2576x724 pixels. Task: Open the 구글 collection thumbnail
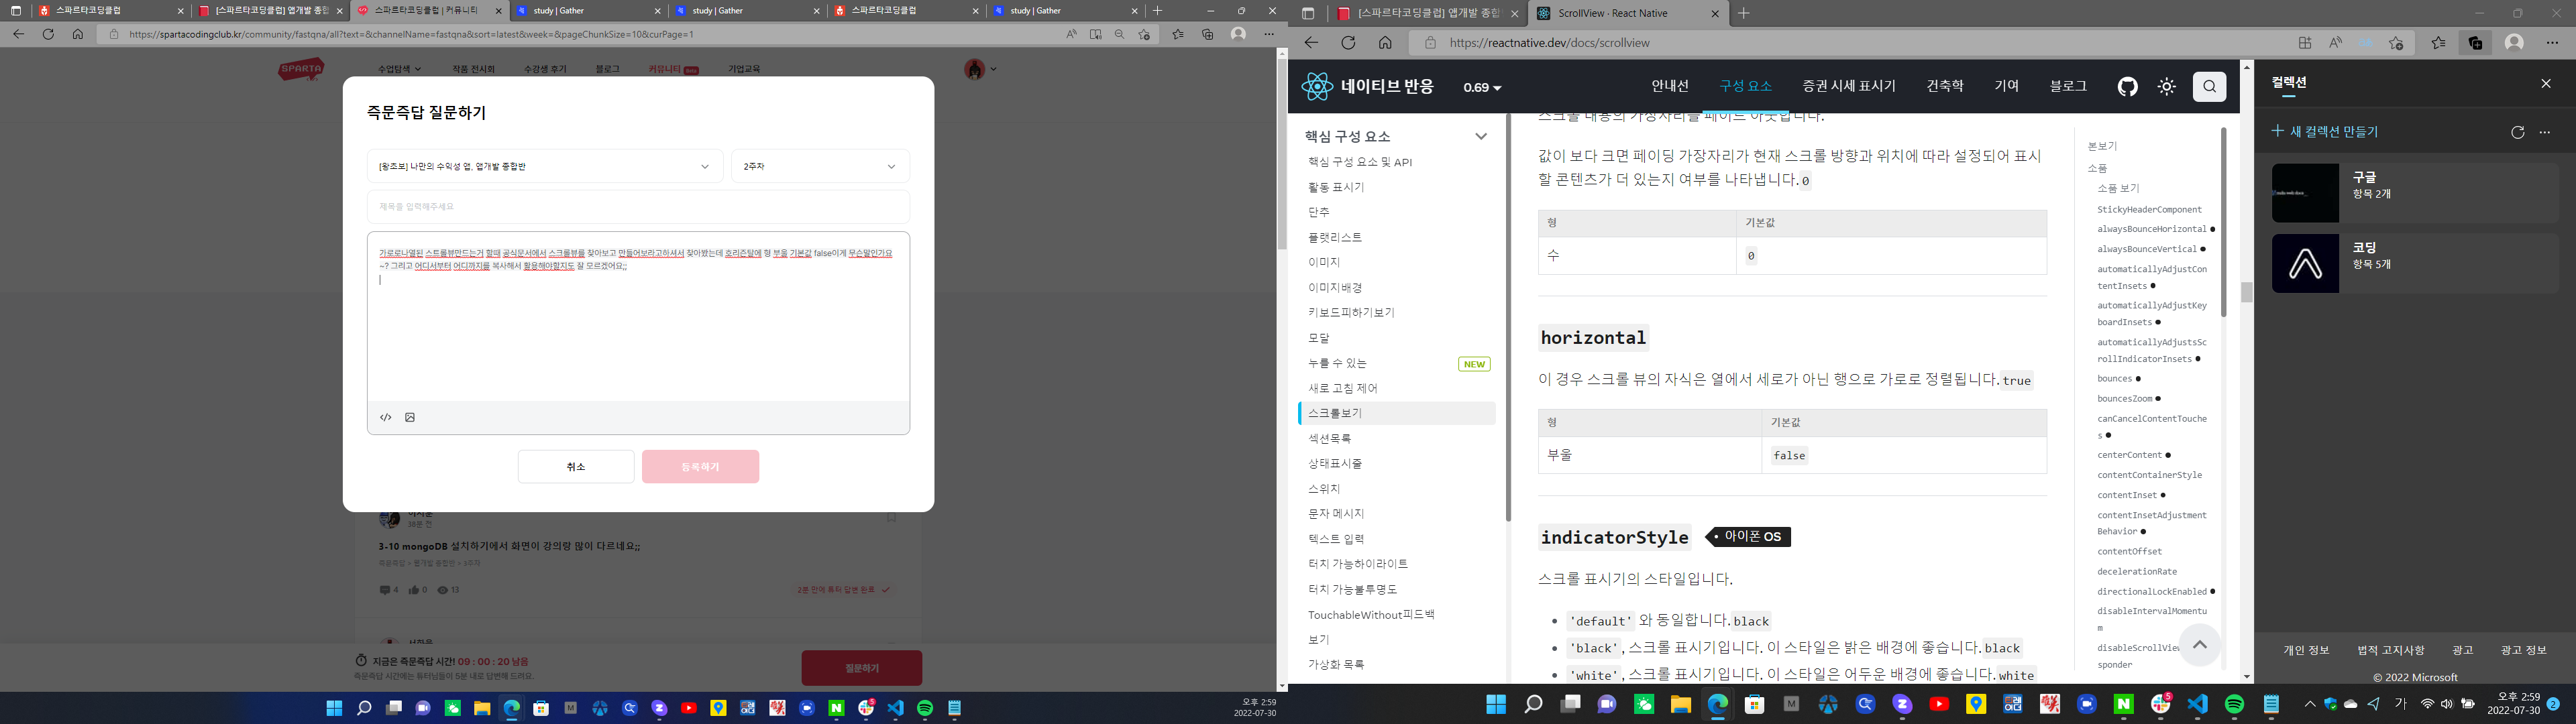pos(2305,193)
